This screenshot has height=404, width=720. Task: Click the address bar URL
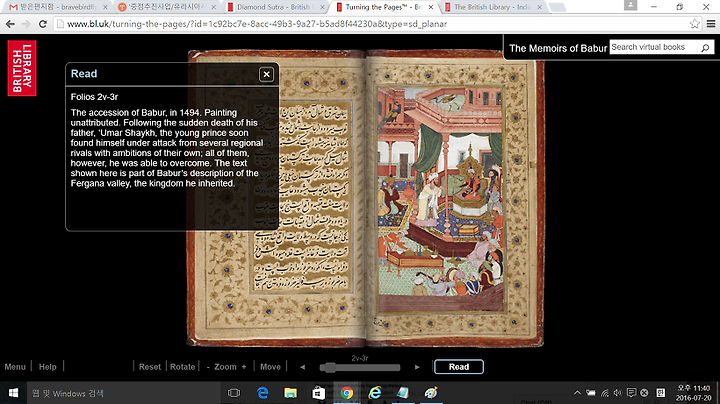coord(257,24)
